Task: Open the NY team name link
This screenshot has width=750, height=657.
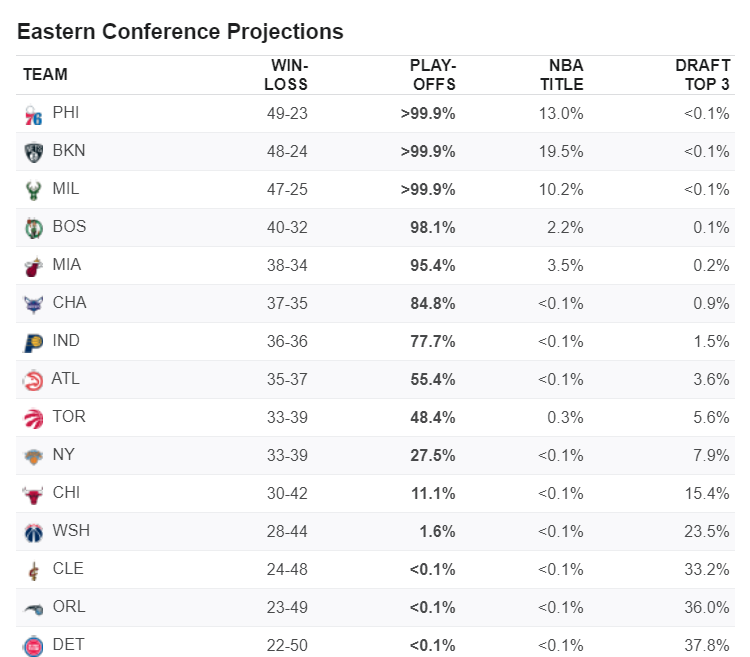Action: click(64, 454)
